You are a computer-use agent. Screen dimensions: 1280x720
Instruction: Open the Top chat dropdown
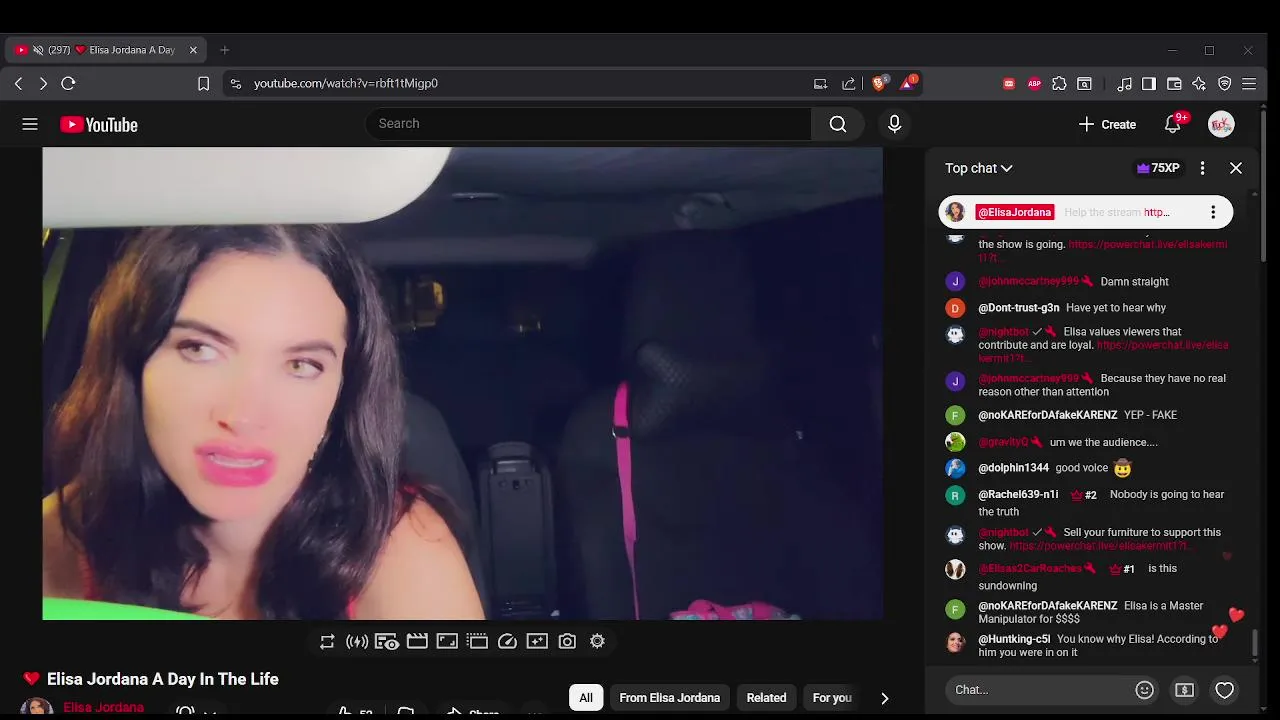tap(979, 168)
